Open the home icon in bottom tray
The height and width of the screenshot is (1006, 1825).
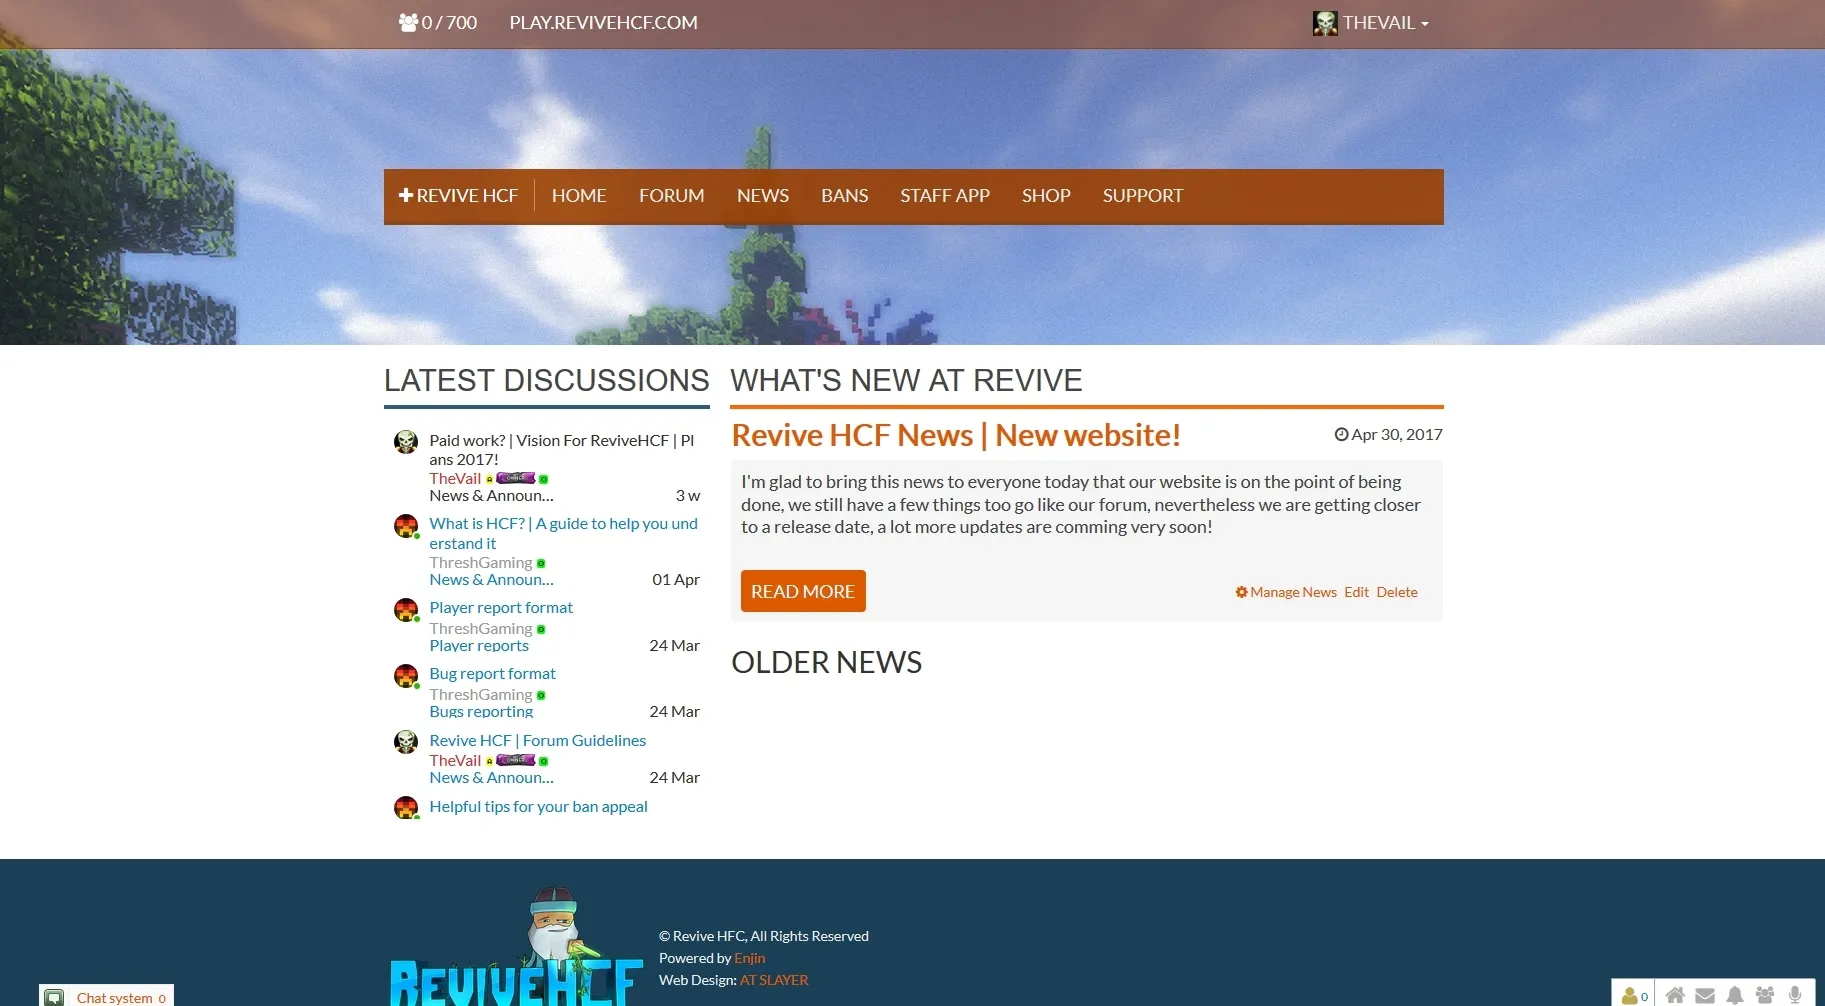click(1675, 996)
